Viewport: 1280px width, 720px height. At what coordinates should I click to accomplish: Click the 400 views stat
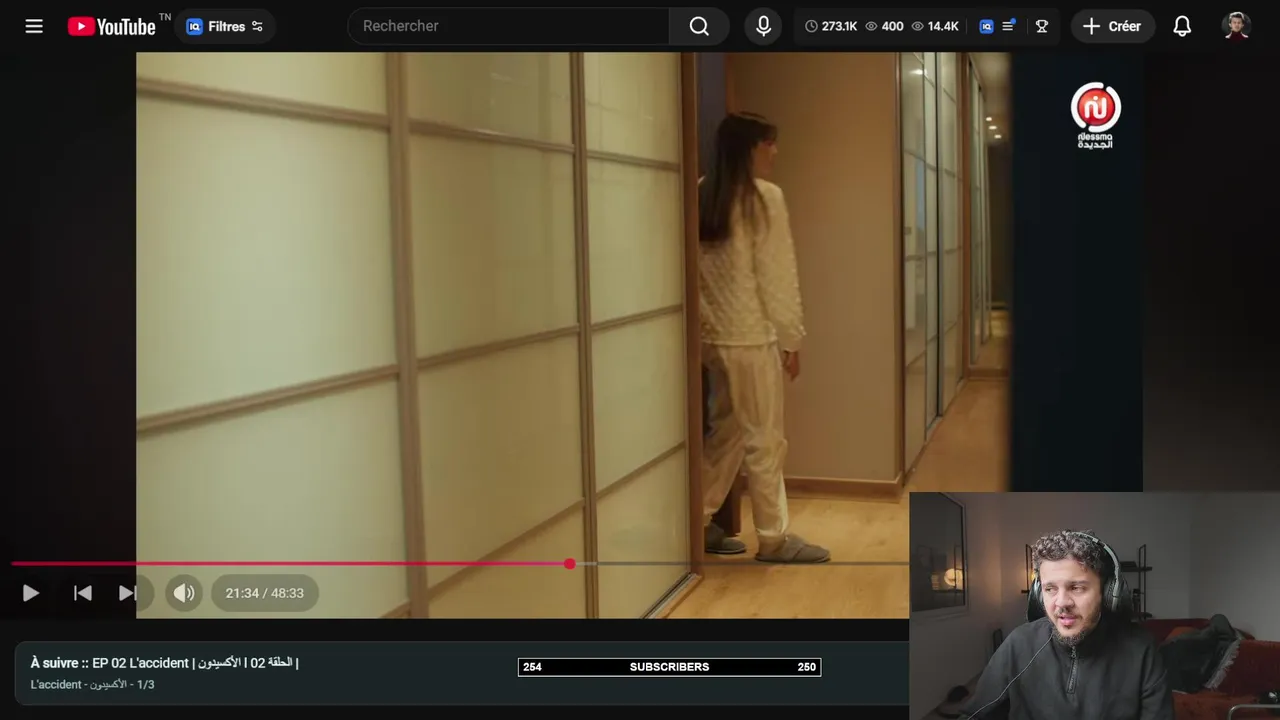884,26
